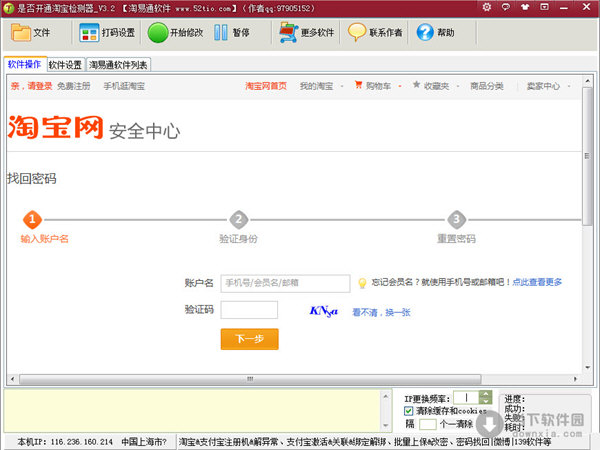The height and width of the screenshot is (450, 600).
Task: Click the browser scroll up arrow
Action: [x=587, y=81]
